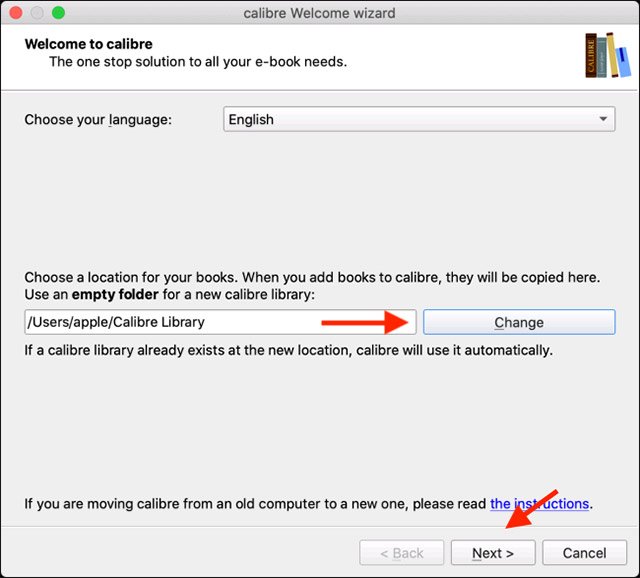640x578 pixels.
Task: Click the library path input field
Action: [220, 322]
